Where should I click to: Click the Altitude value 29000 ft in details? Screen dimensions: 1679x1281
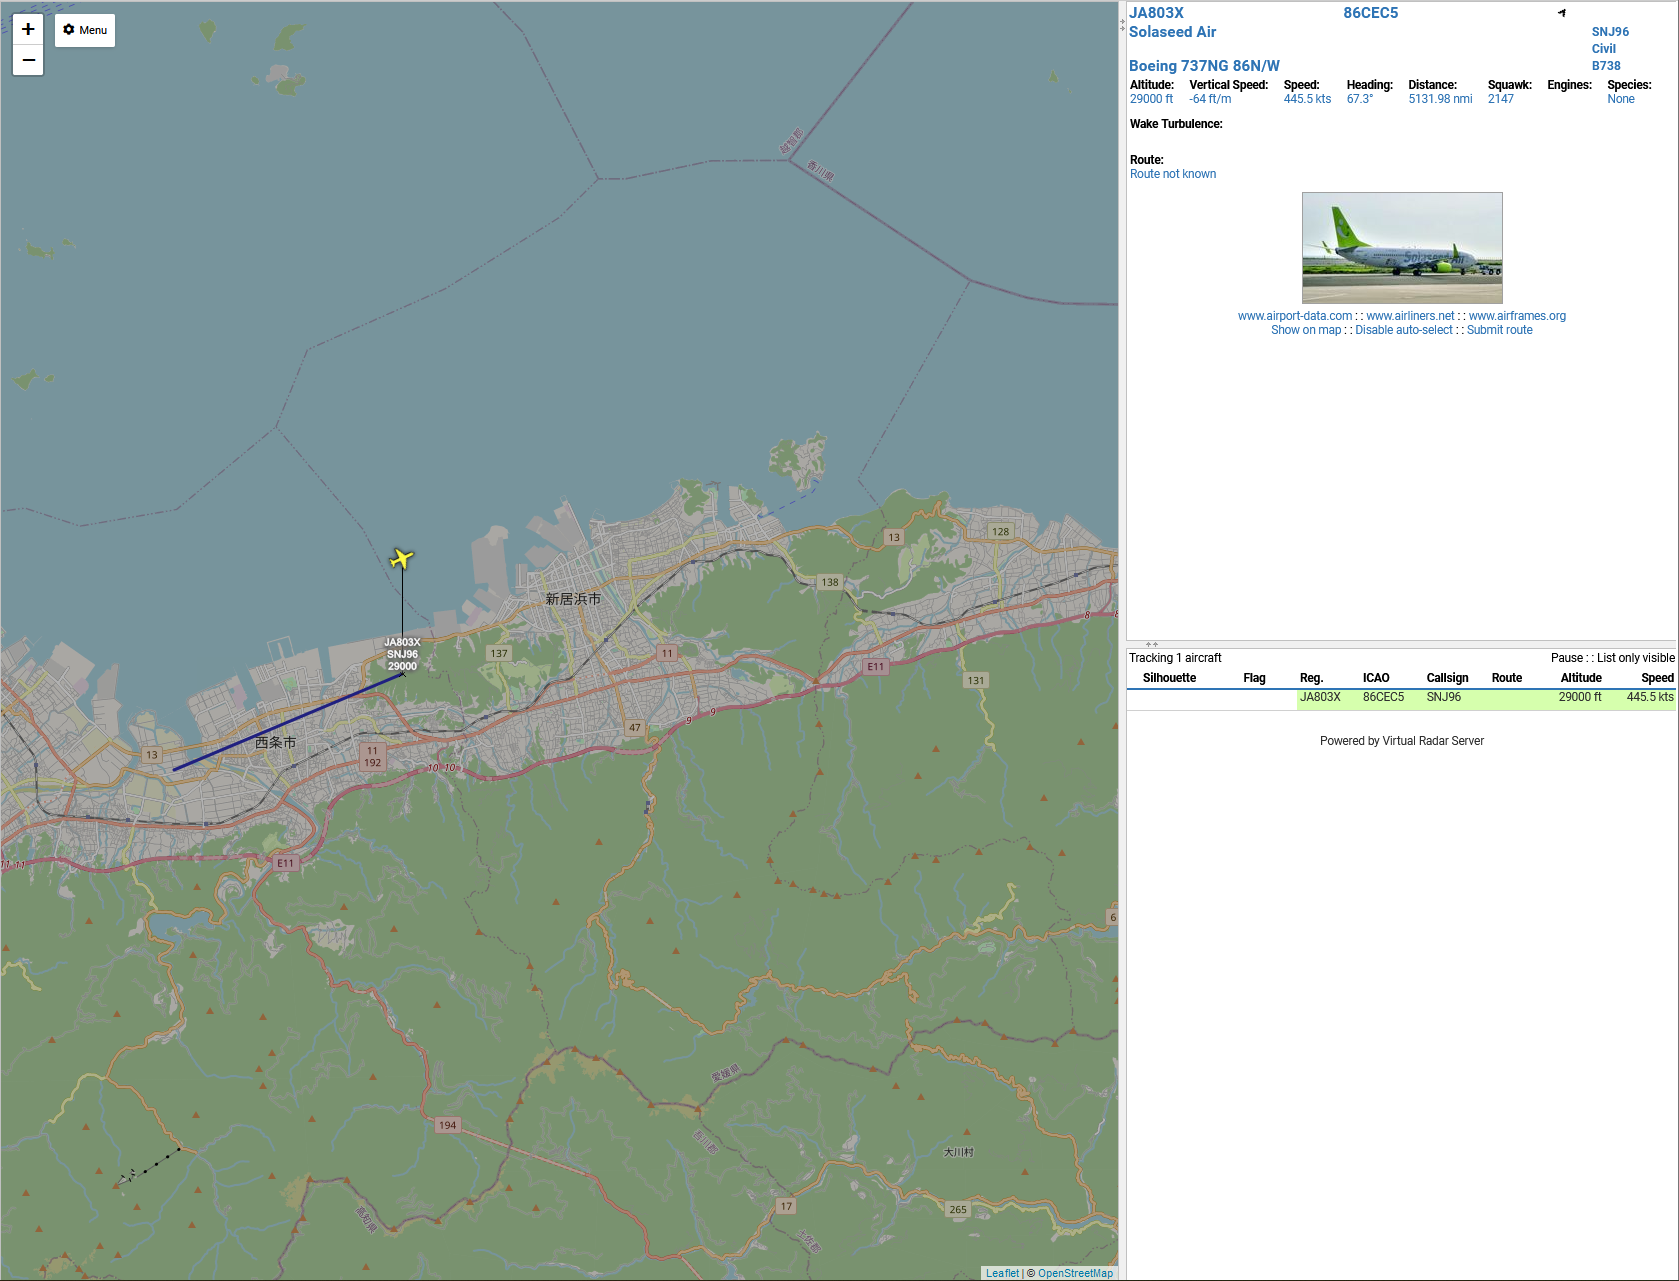[1151, 99]
